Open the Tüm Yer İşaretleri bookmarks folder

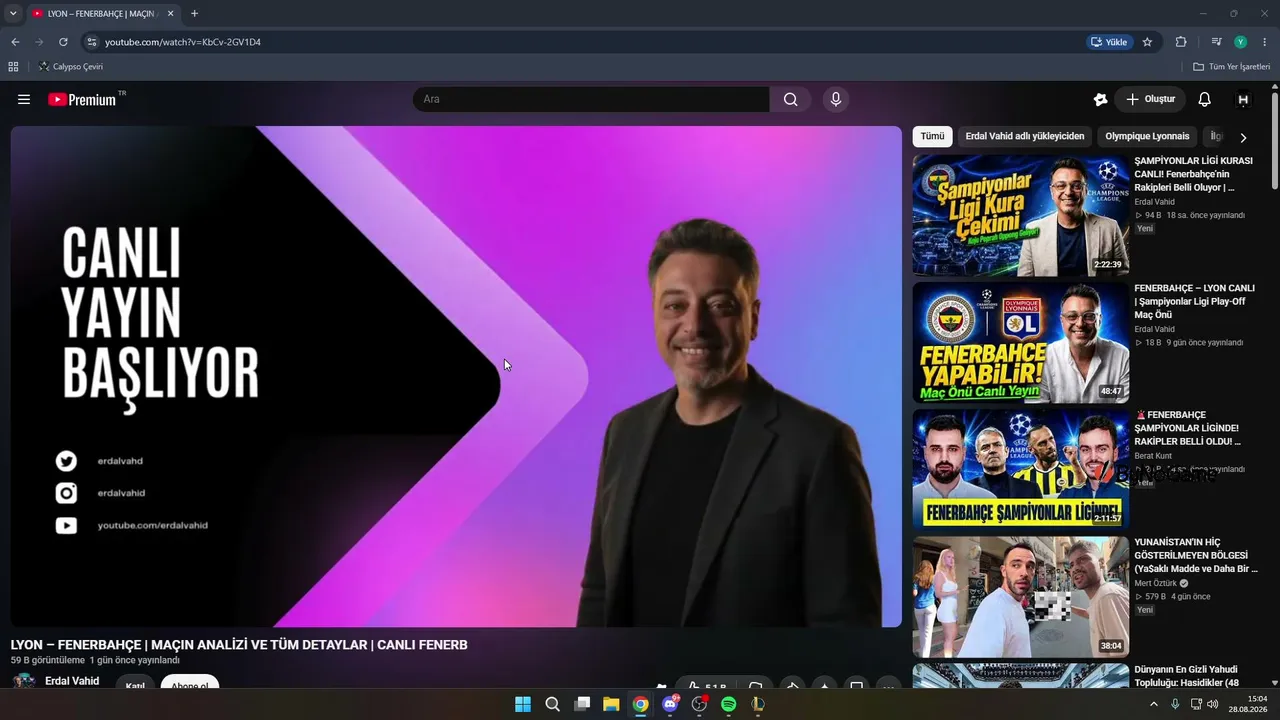1231,67
